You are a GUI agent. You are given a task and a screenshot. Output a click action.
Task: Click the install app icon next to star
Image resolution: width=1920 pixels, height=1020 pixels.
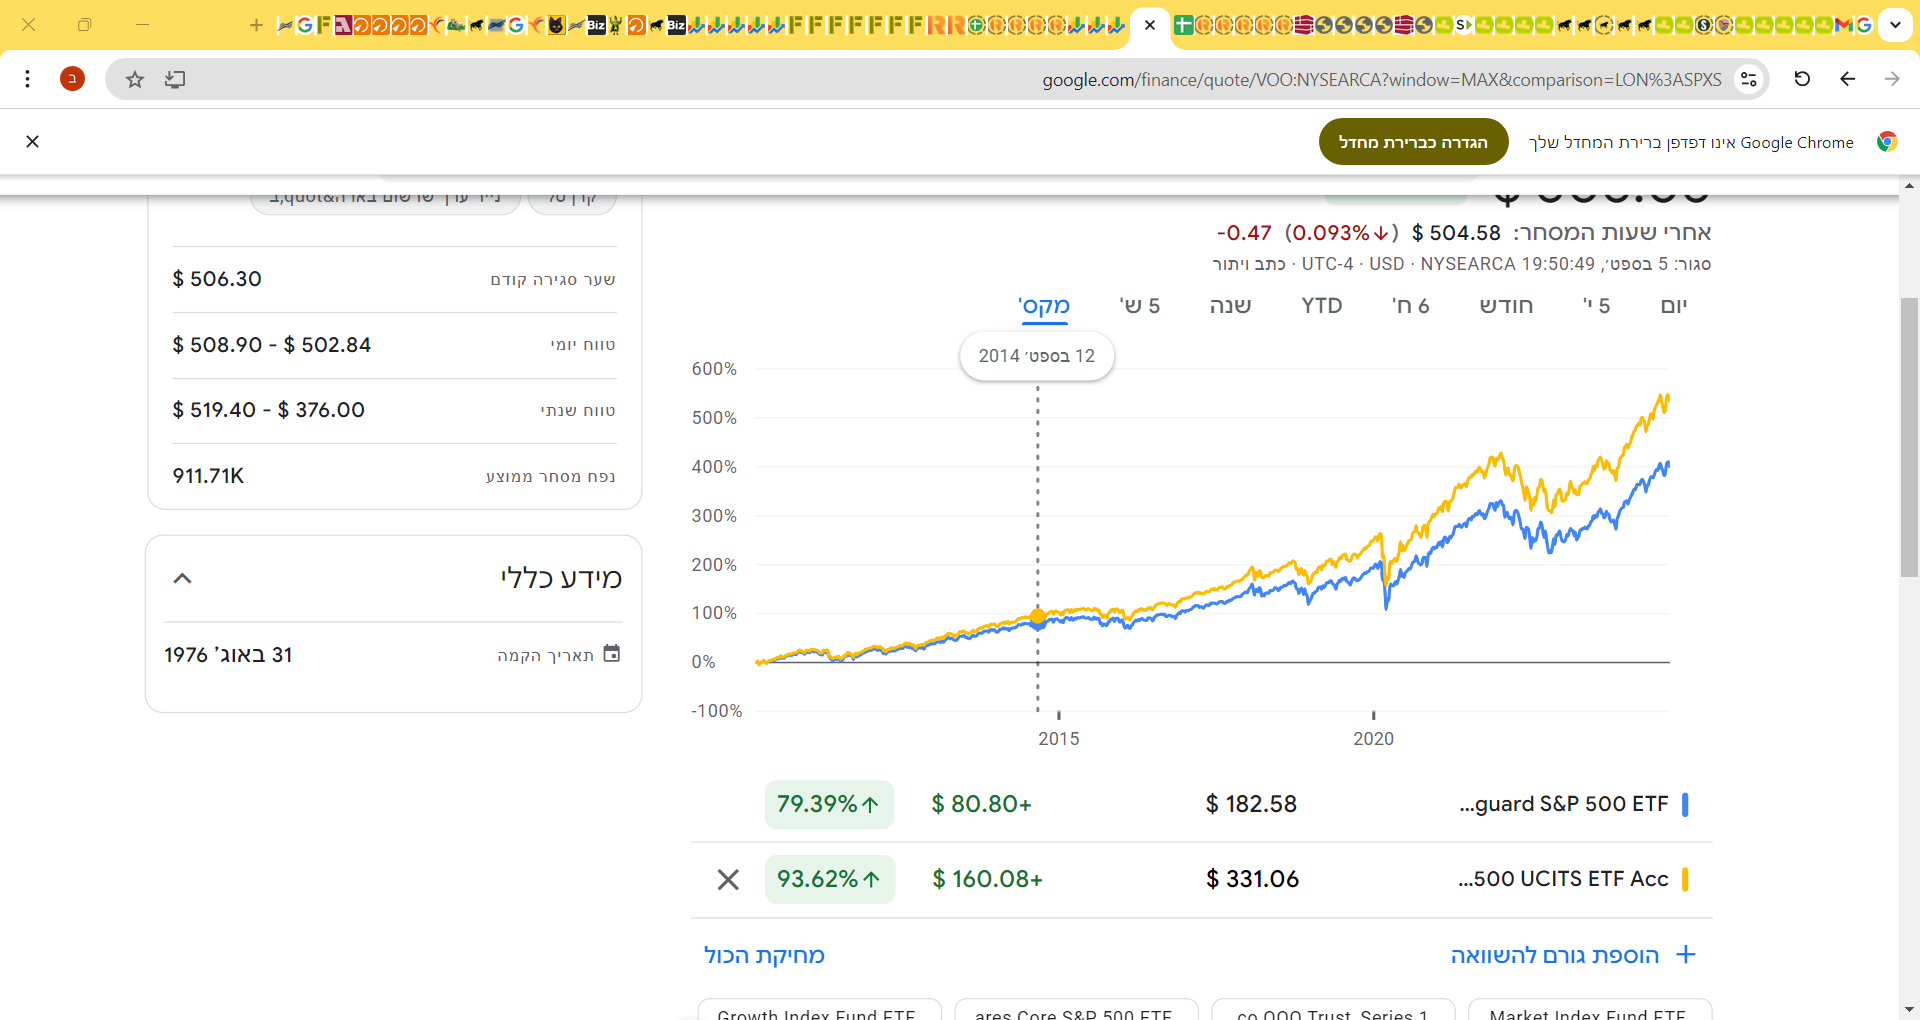(x=175, y=79)
